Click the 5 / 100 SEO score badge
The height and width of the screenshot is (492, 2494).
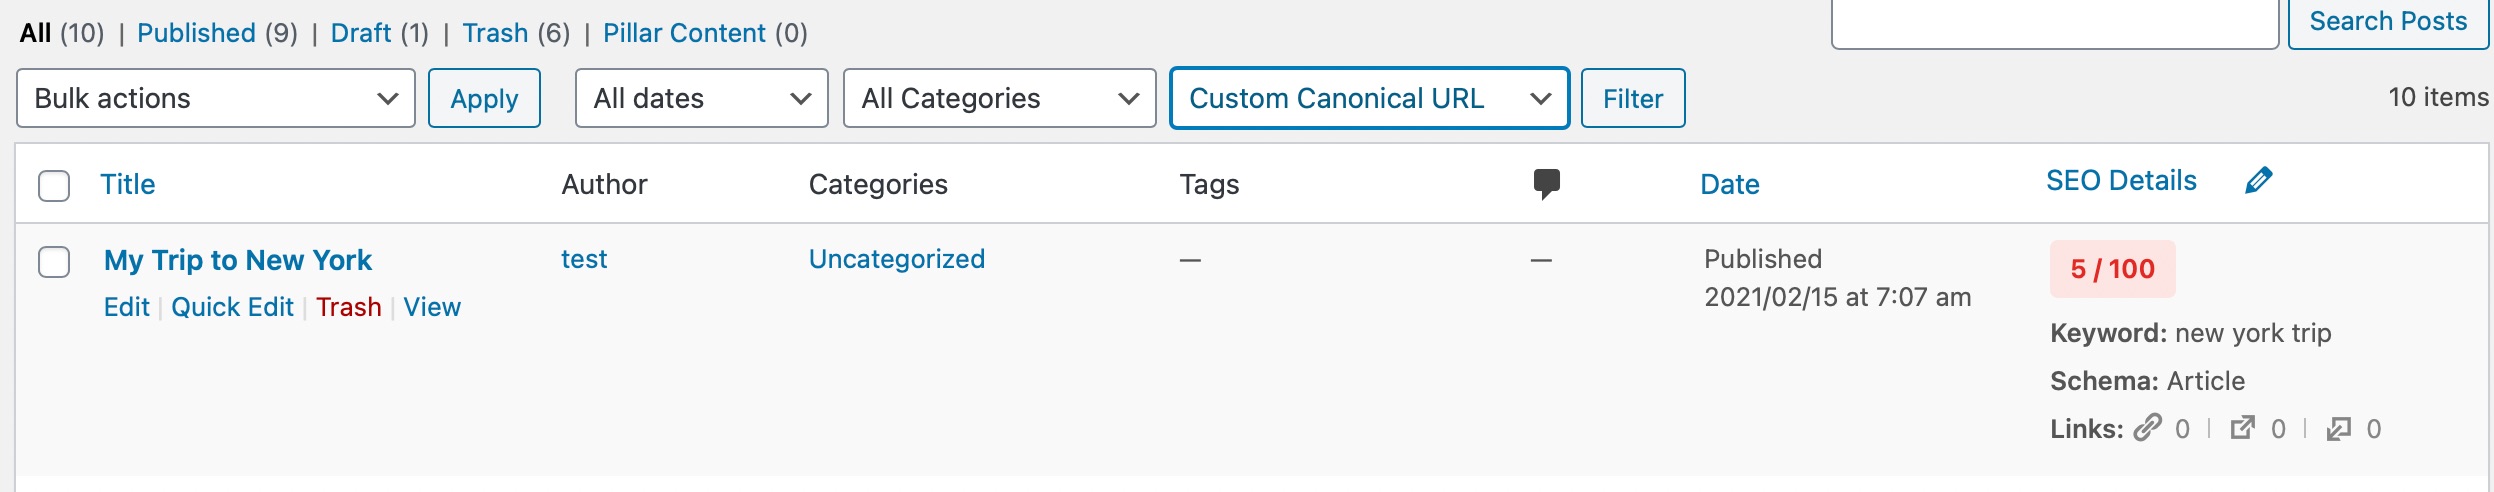coord(2112,269)
